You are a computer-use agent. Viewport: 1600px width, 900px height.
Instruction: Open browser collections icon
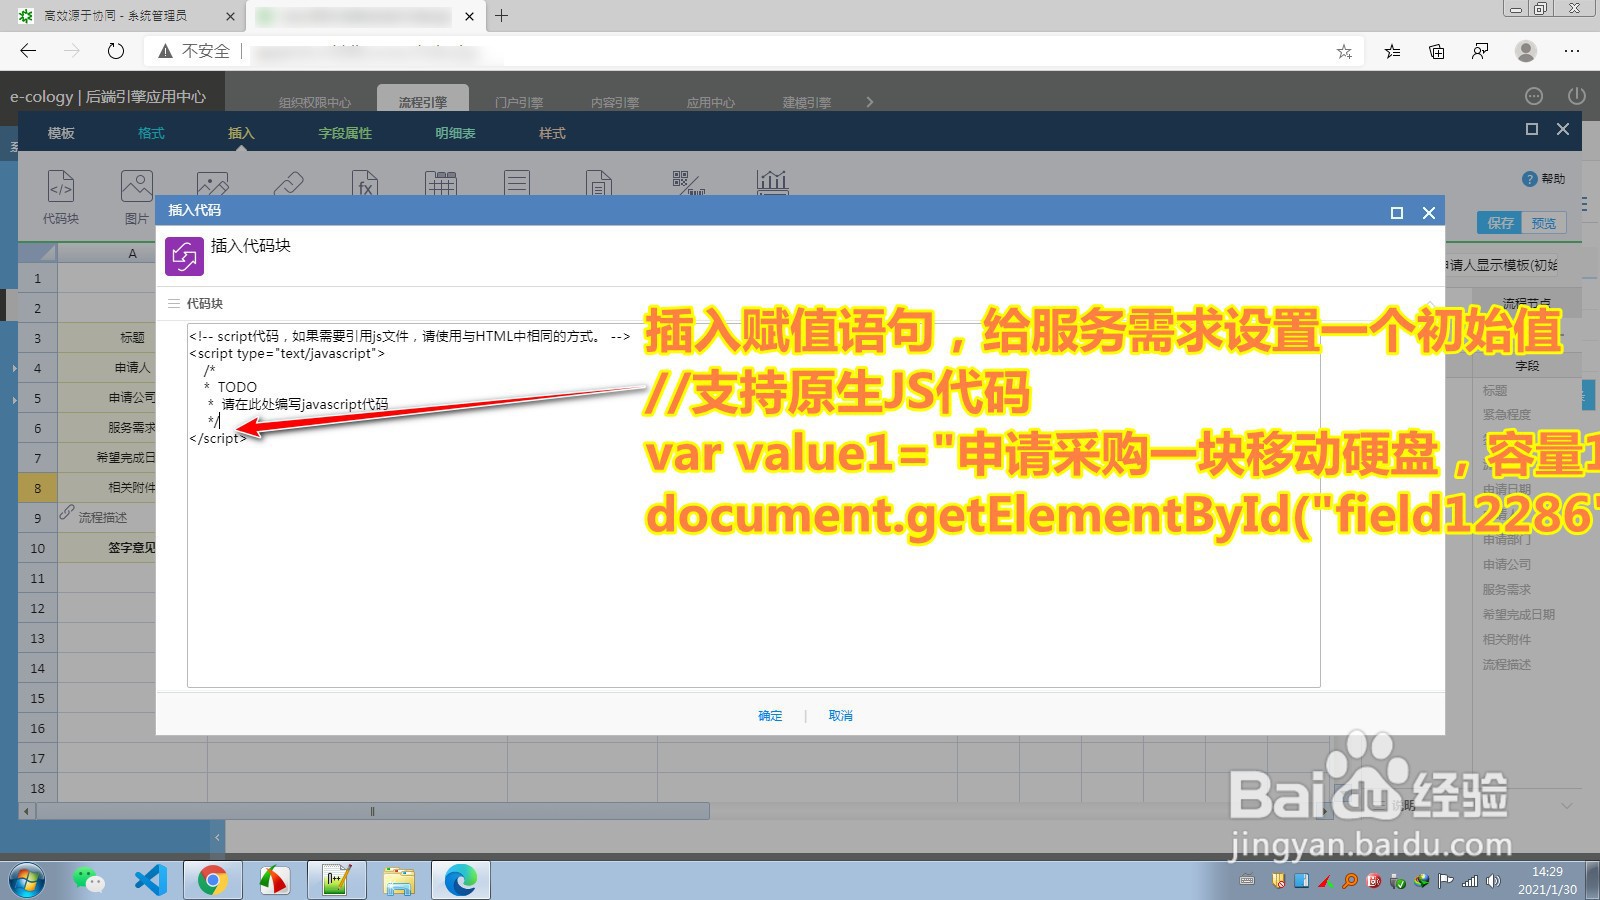pyautogui.click(x=1437, y=51)
